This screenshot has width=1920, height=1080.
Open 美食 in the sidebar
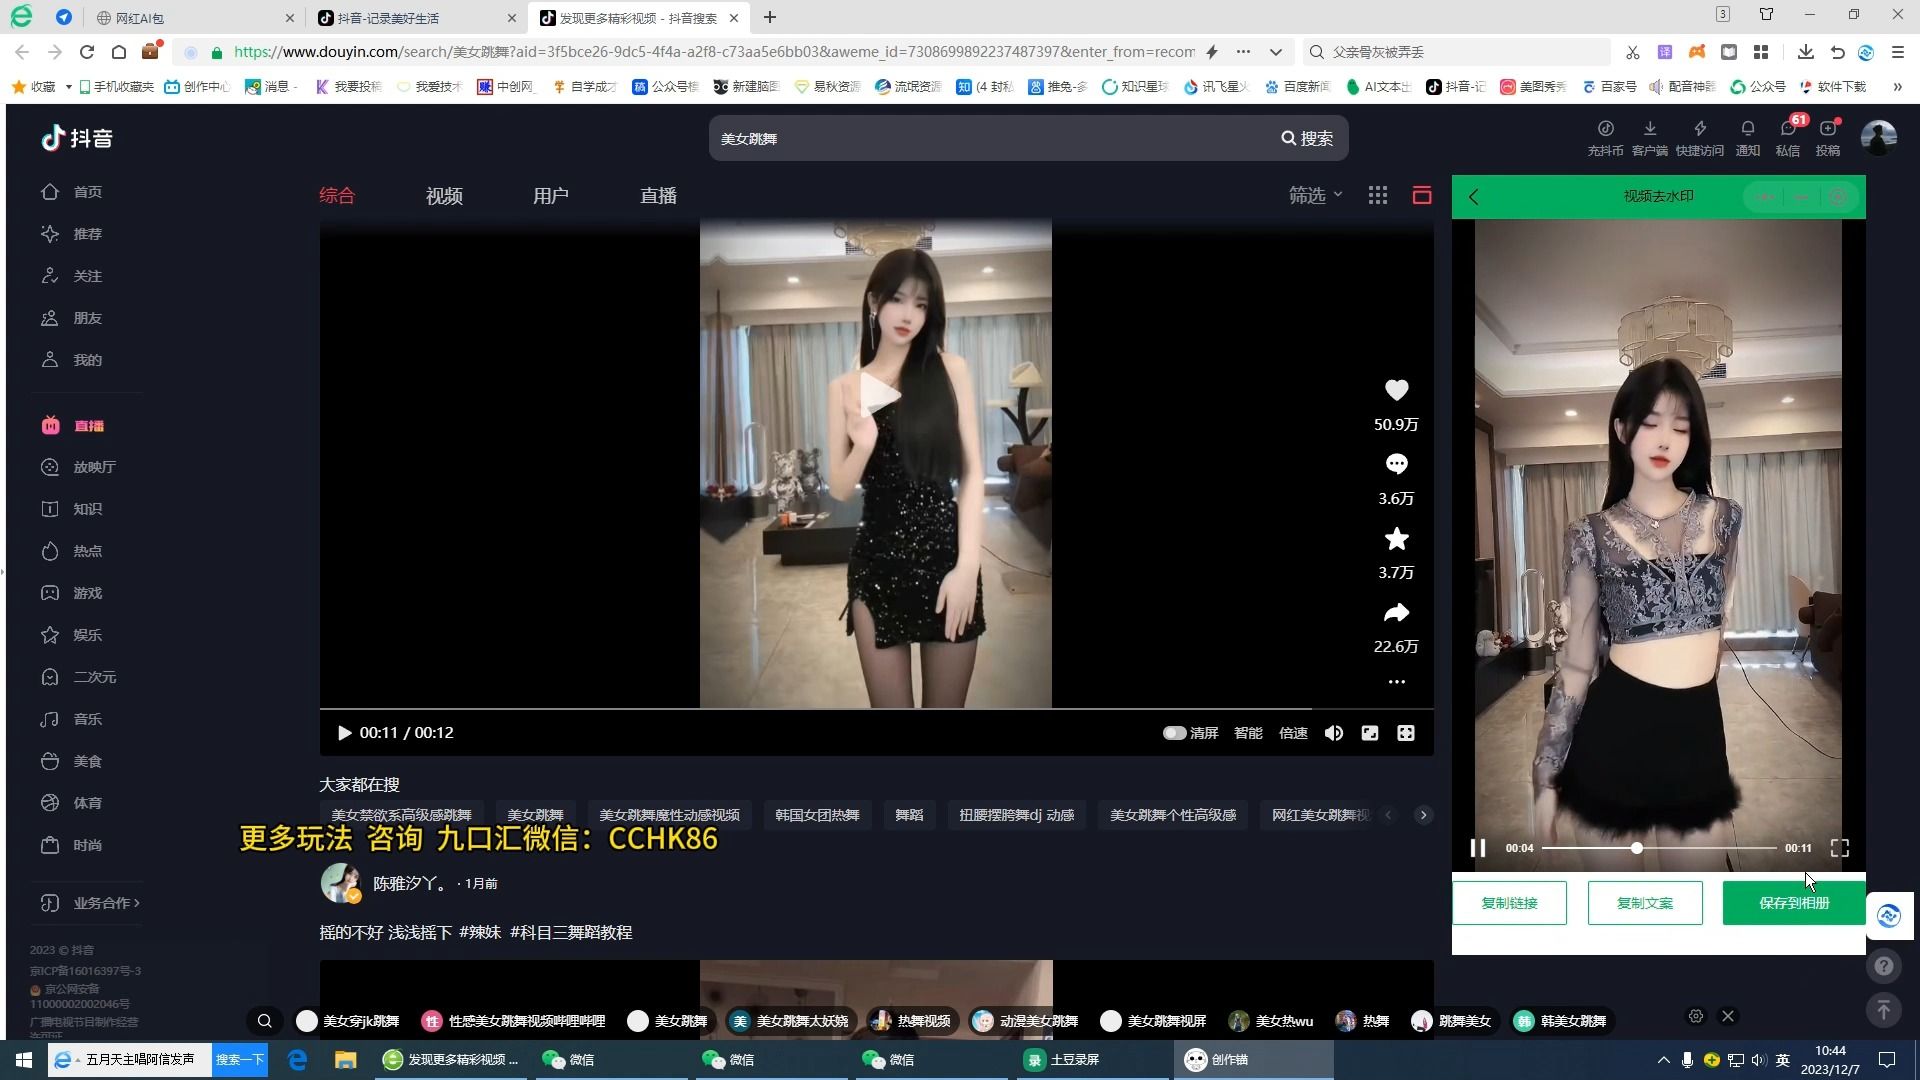(71, 761)
